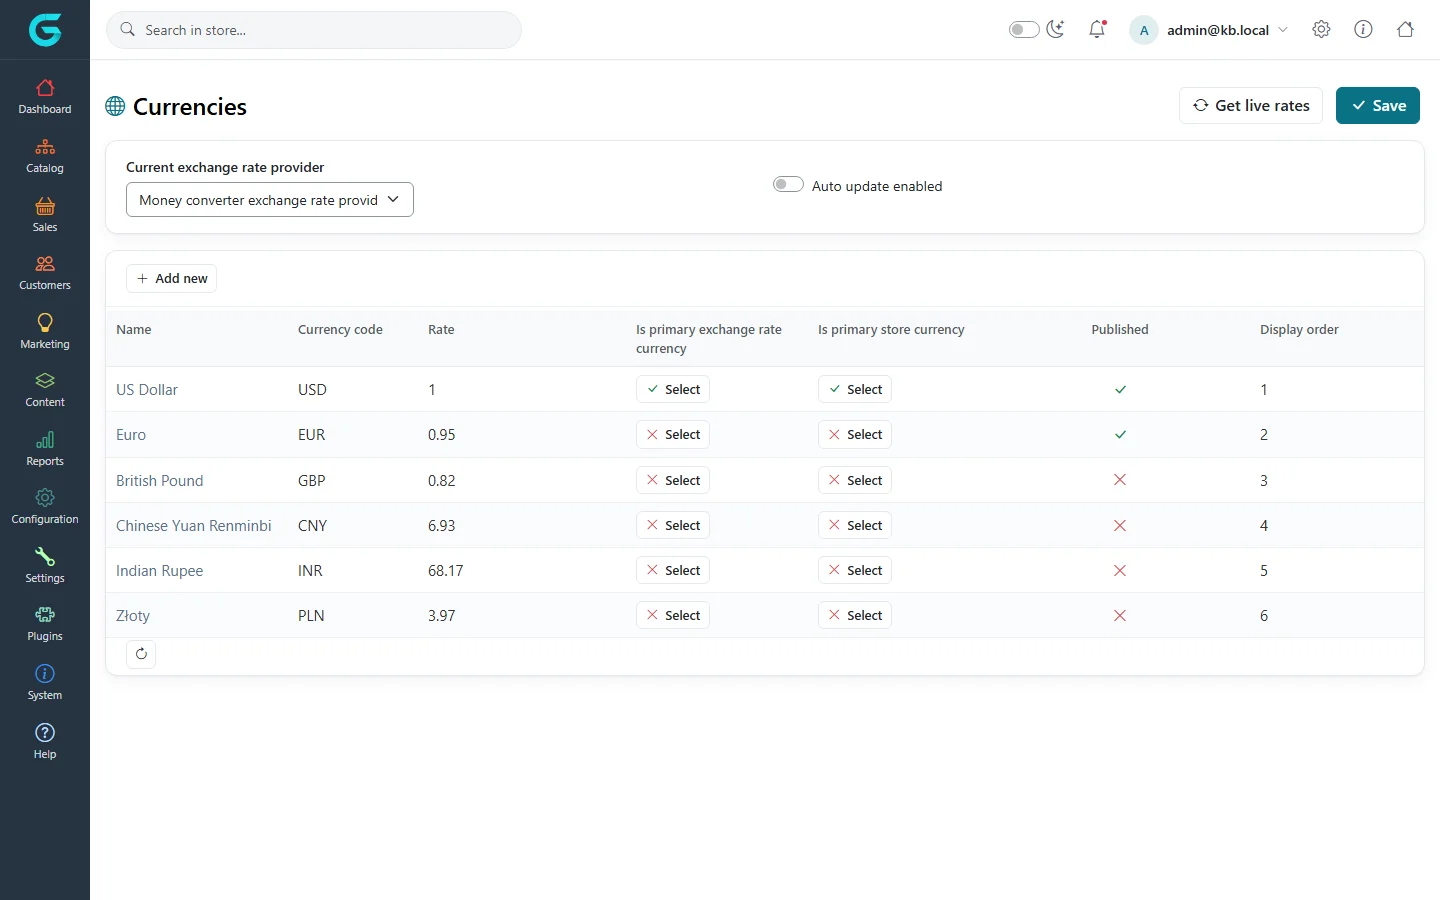Click the info circle icon in header
This screenshot has width=1440, height=900.
1363,30
